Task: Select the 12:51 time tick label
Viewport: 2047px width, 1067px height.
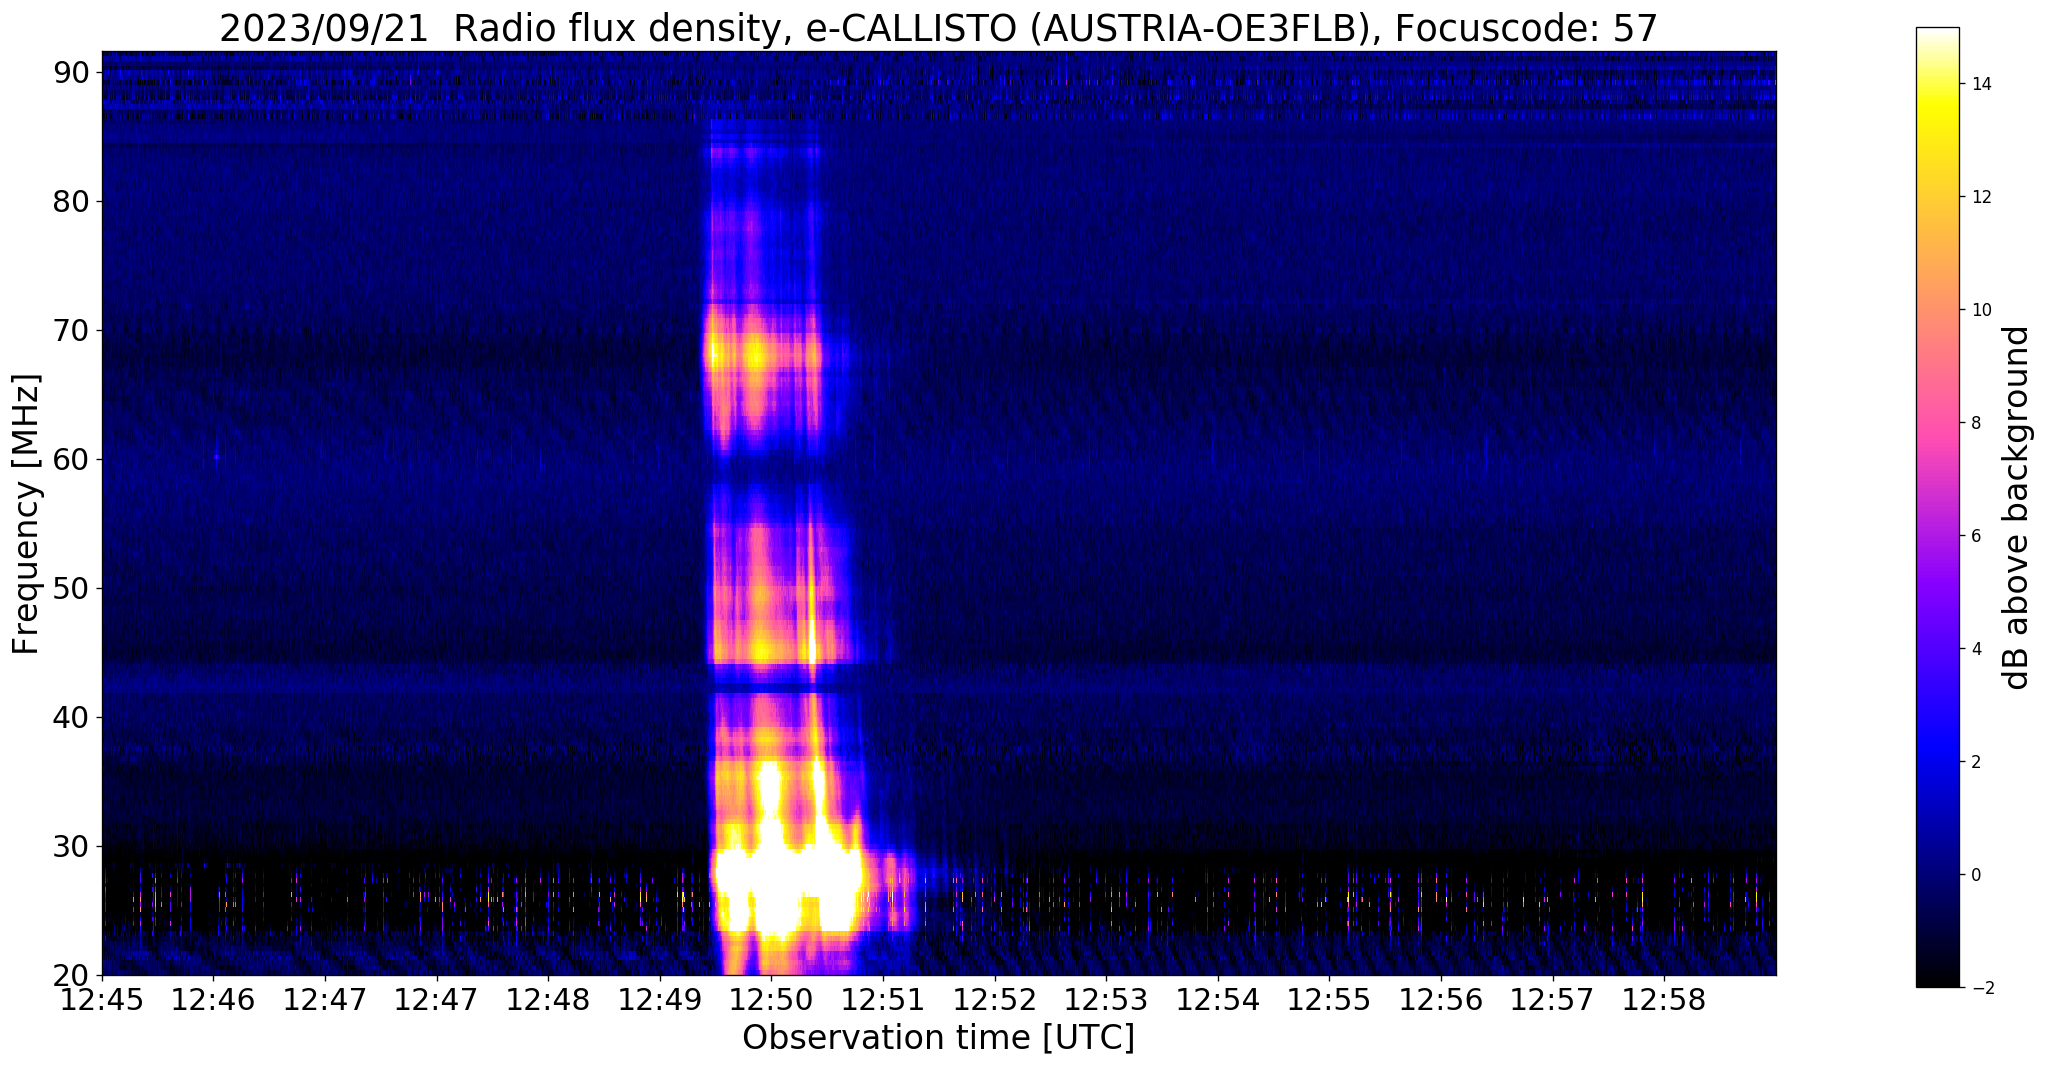Action: point(883,1000)
